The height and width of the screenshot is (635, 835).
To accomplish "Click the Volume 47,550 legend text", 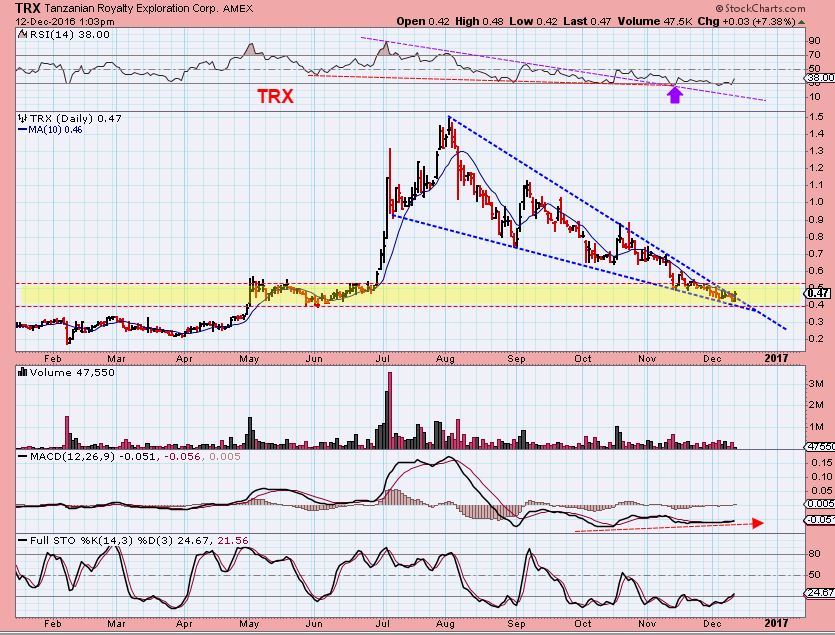I will coord(72,372).
